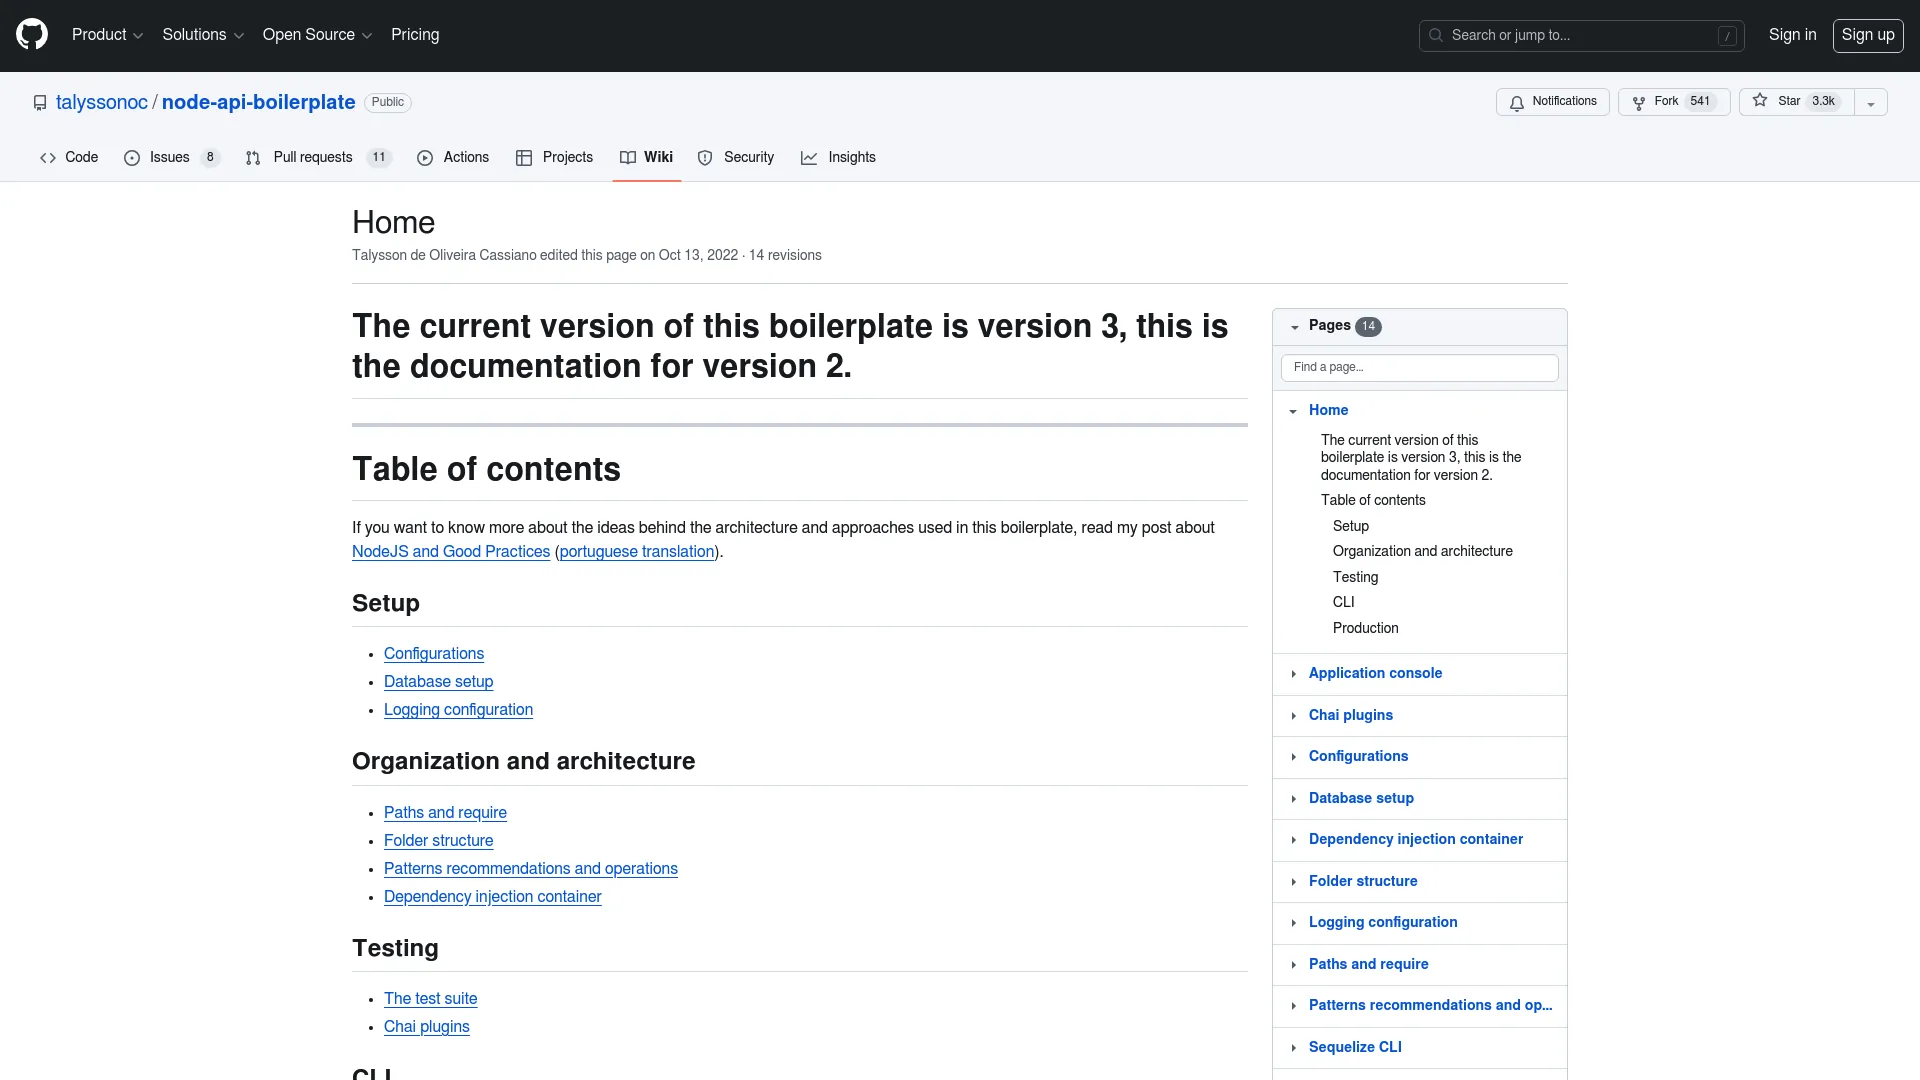Click the Search or jump to field
Viewport: 1920px width, 1080px height.
[x=1581, y=36]
